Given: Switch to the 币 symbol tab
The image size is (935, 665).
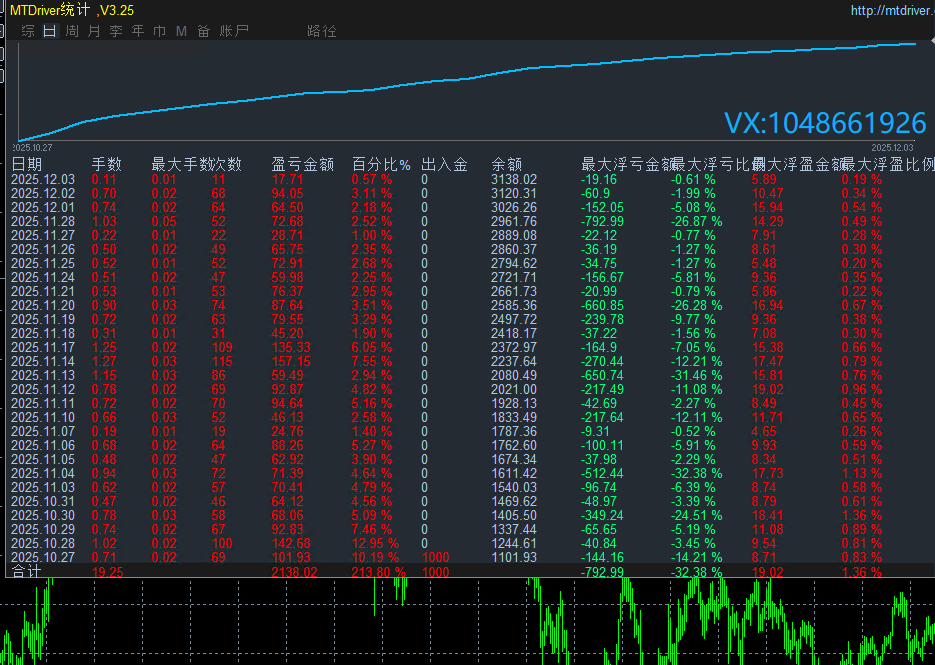Looking at the screenshot, I should coord(160,31).
